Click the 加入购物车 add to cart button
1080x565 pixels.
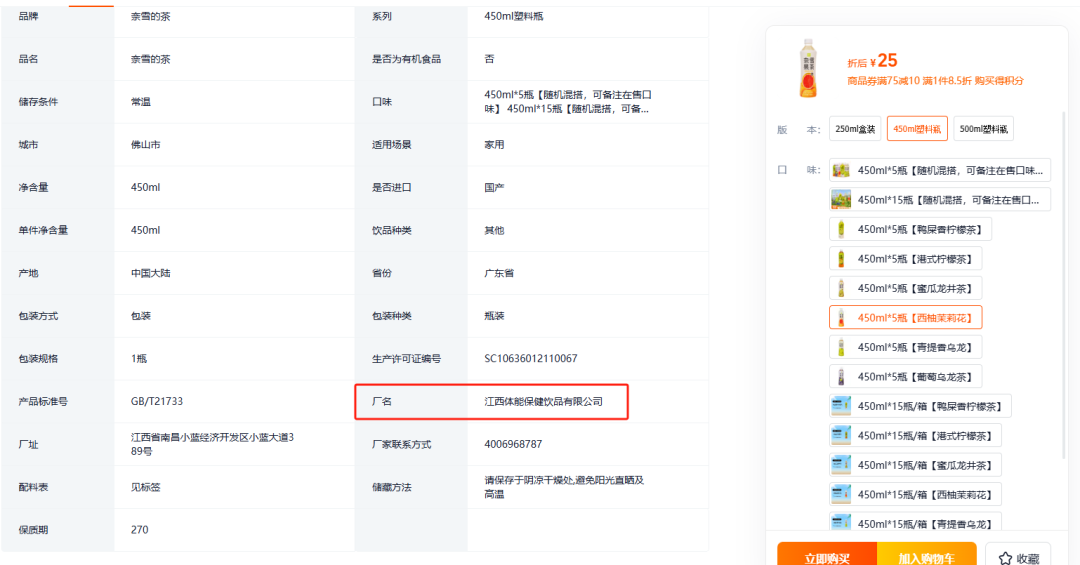926,554
